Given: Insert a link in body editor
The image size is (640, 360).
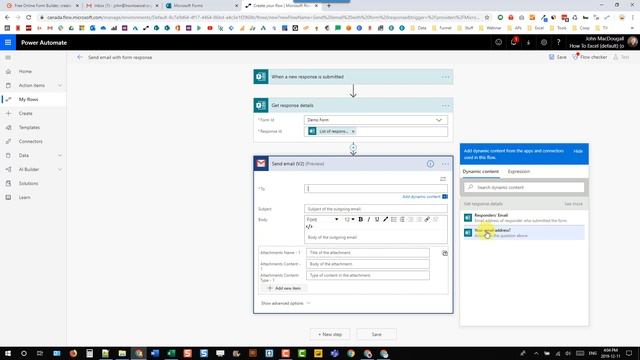Looking at the screenshot, I should pos(427,220).
